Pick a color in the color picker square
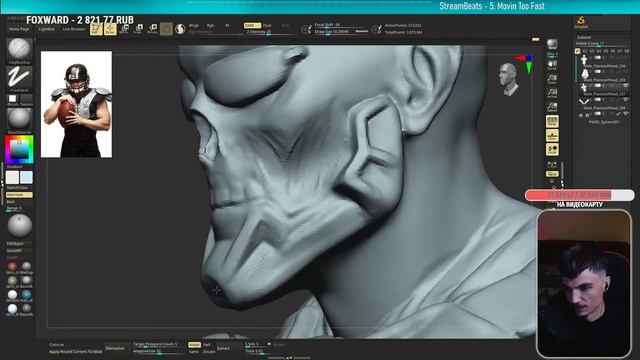Viewport: 640px width, 360px height. [19, 149]
